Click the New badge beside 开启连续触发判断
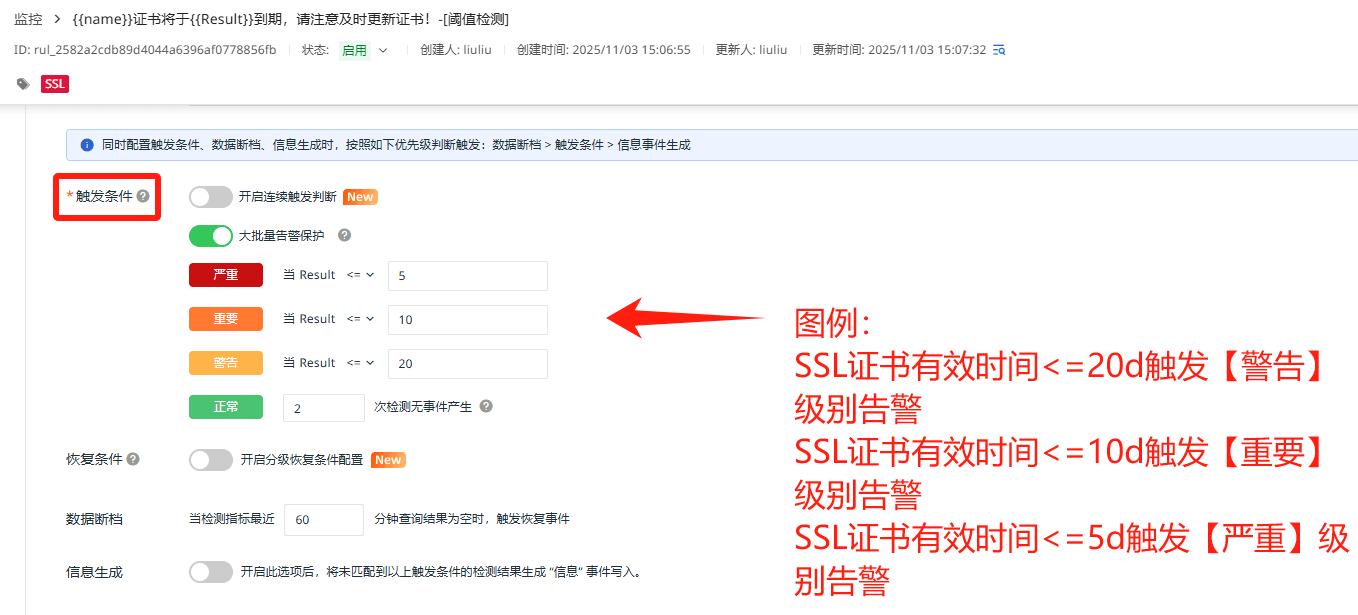Image resolution: width=1358 pixels, height=615 pixels. 360,197
